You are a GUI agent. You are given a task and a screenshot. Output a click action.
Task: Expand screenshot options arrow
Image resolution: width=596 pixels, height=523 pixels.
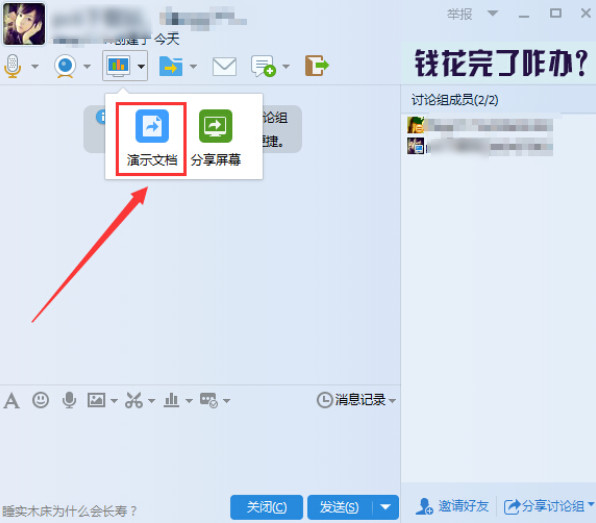tap(151, 401)
